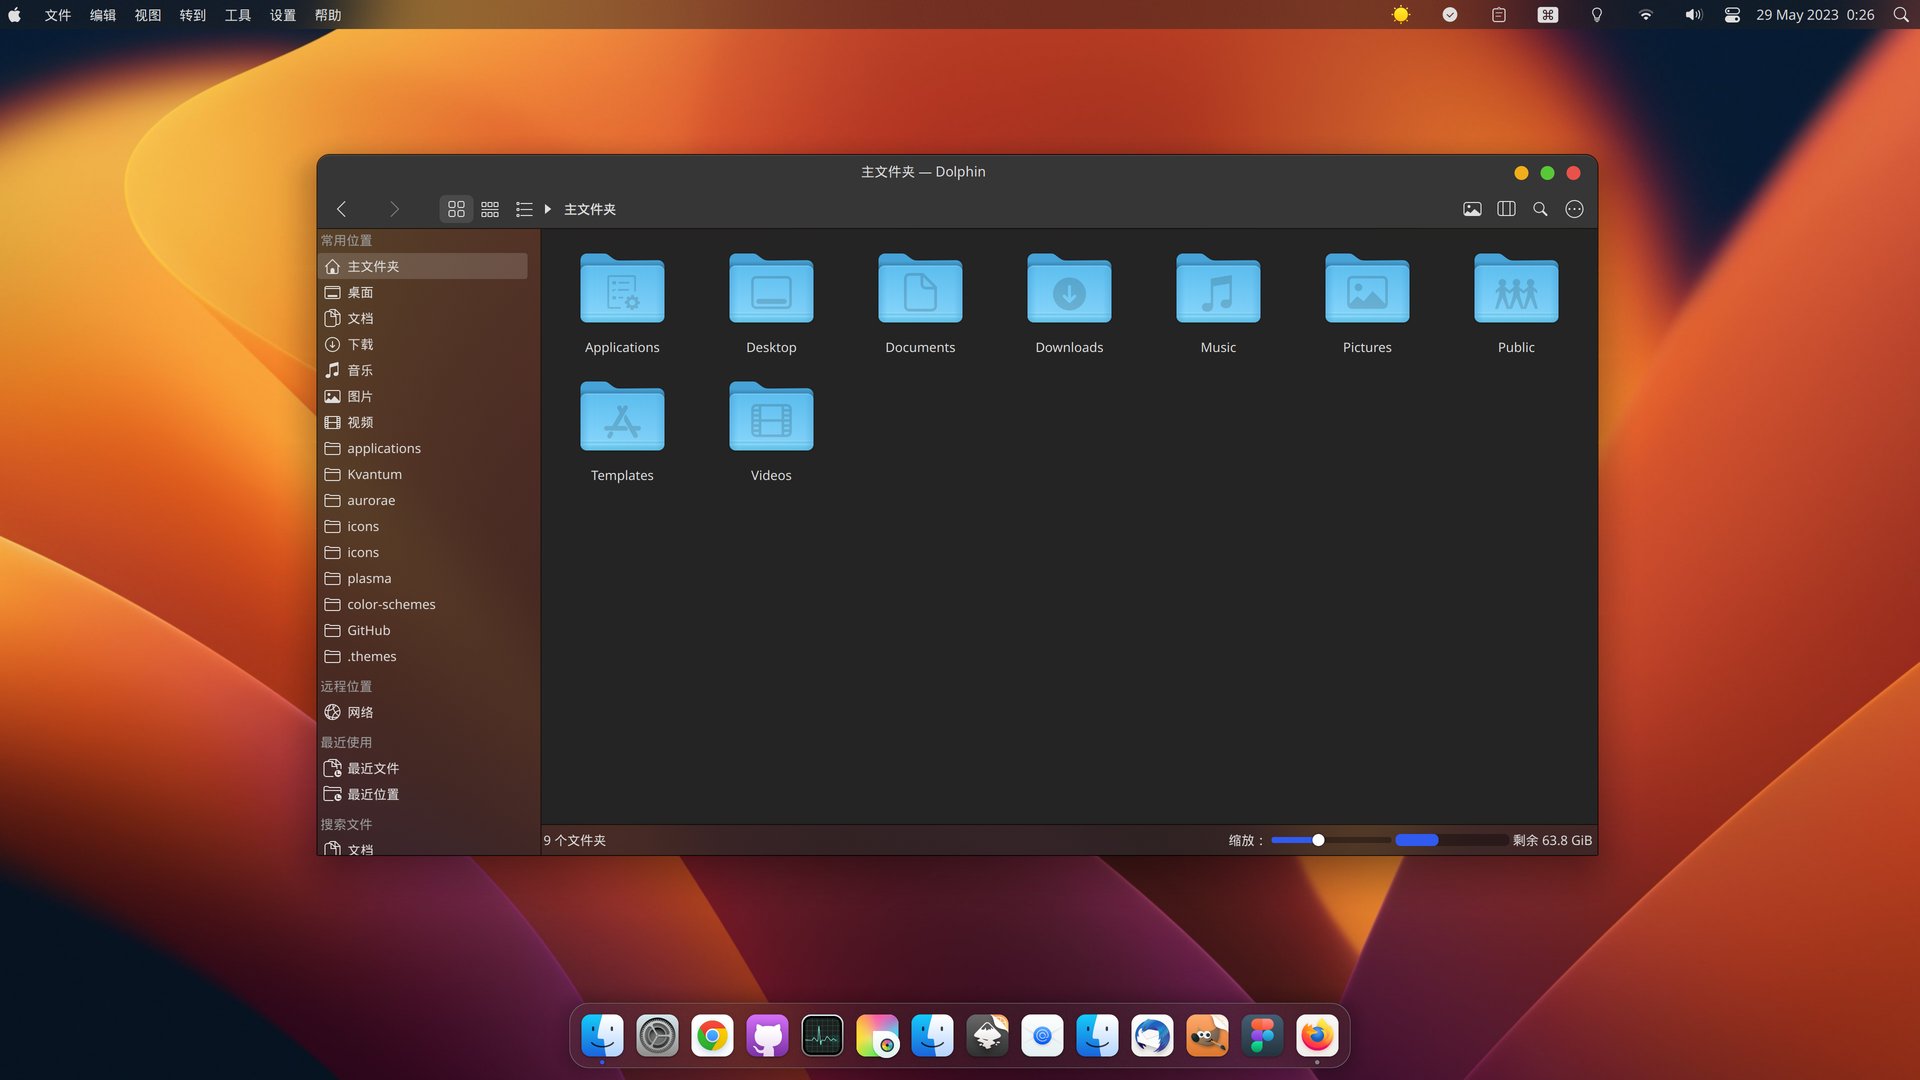The width and height of the screenshot is (1920, 1080).
Task: Expand breadcrumb arrow before 主文件夹
Action: [x=548, y=209]
